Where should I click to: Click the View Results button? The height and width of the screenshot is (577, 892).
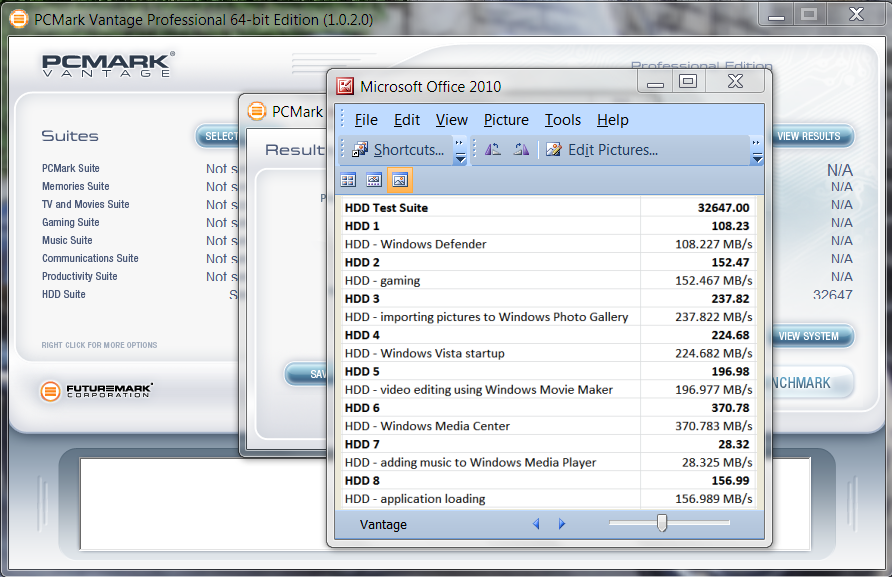click(x=809, y=136)
